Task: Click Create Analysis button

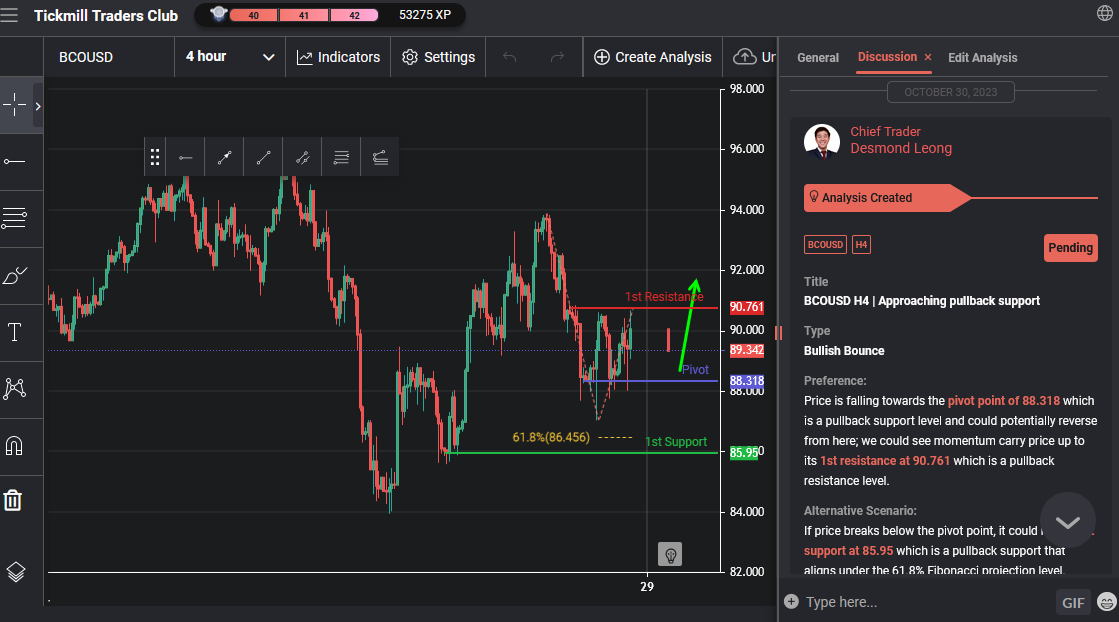Action: tap(653, 57)
